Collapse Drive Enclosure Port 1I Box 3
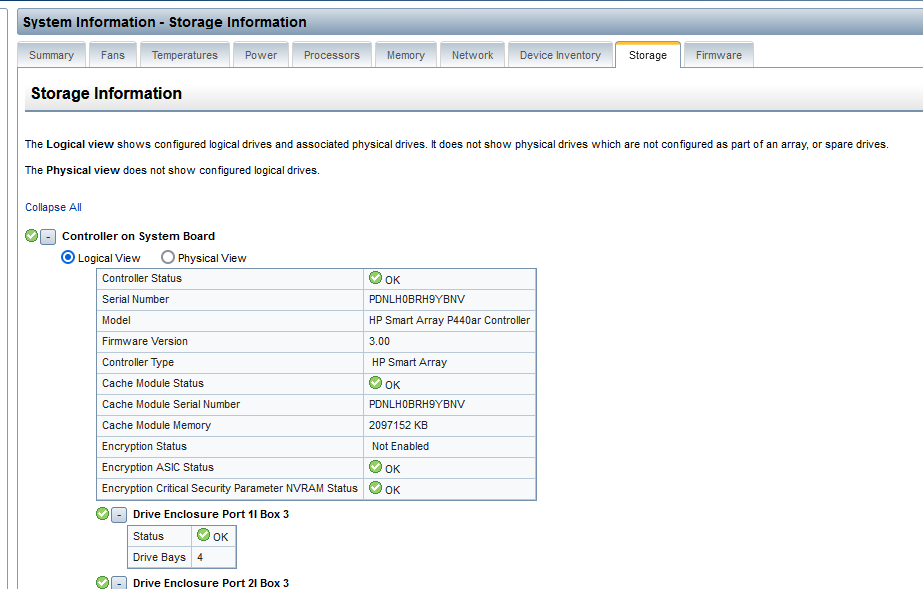Image resolution: width=923 pixels, height=589 pixels. coord(119,515)
